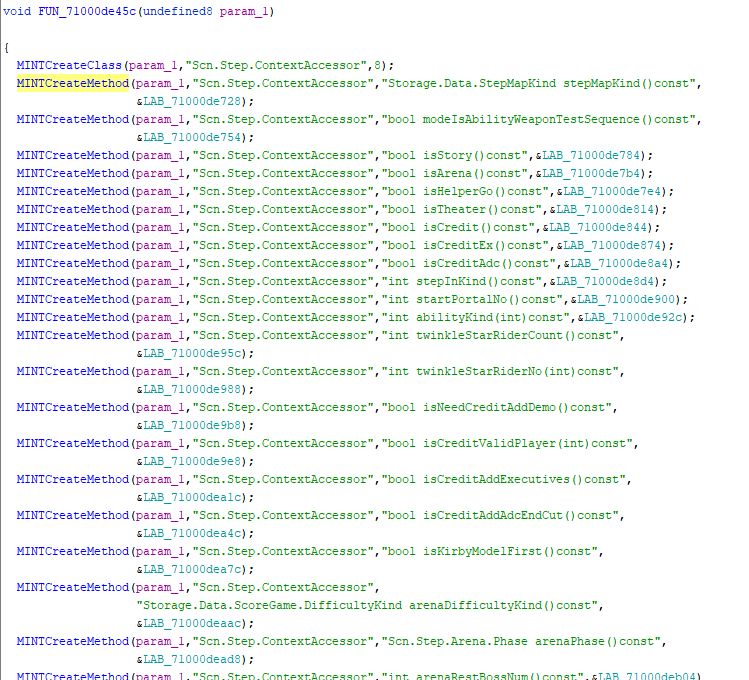Screen dimensions: 749x680
Task: Open label LAB_71000de728
Action: click(192, 101)
